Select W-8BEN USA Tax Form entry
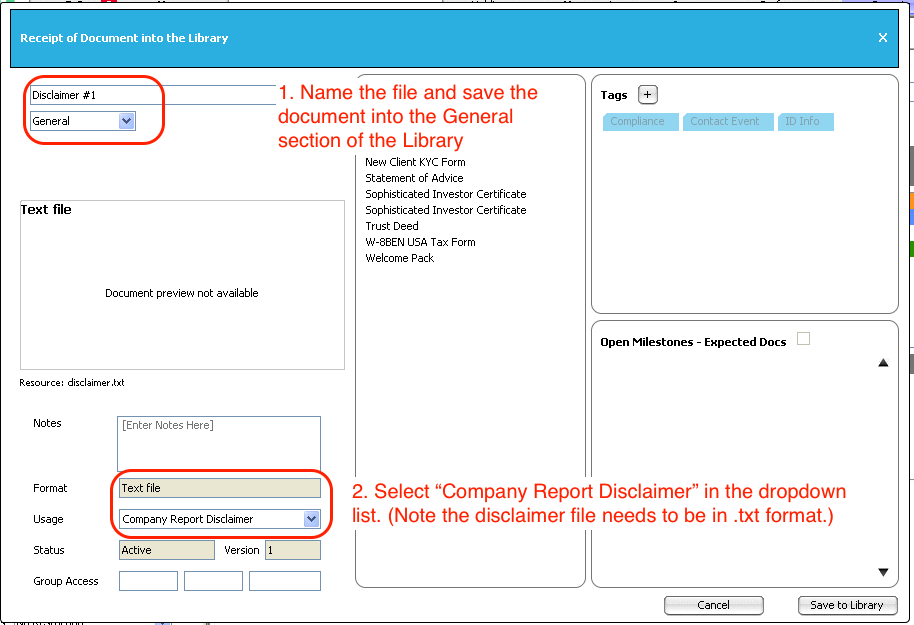 tap(420, 242)
